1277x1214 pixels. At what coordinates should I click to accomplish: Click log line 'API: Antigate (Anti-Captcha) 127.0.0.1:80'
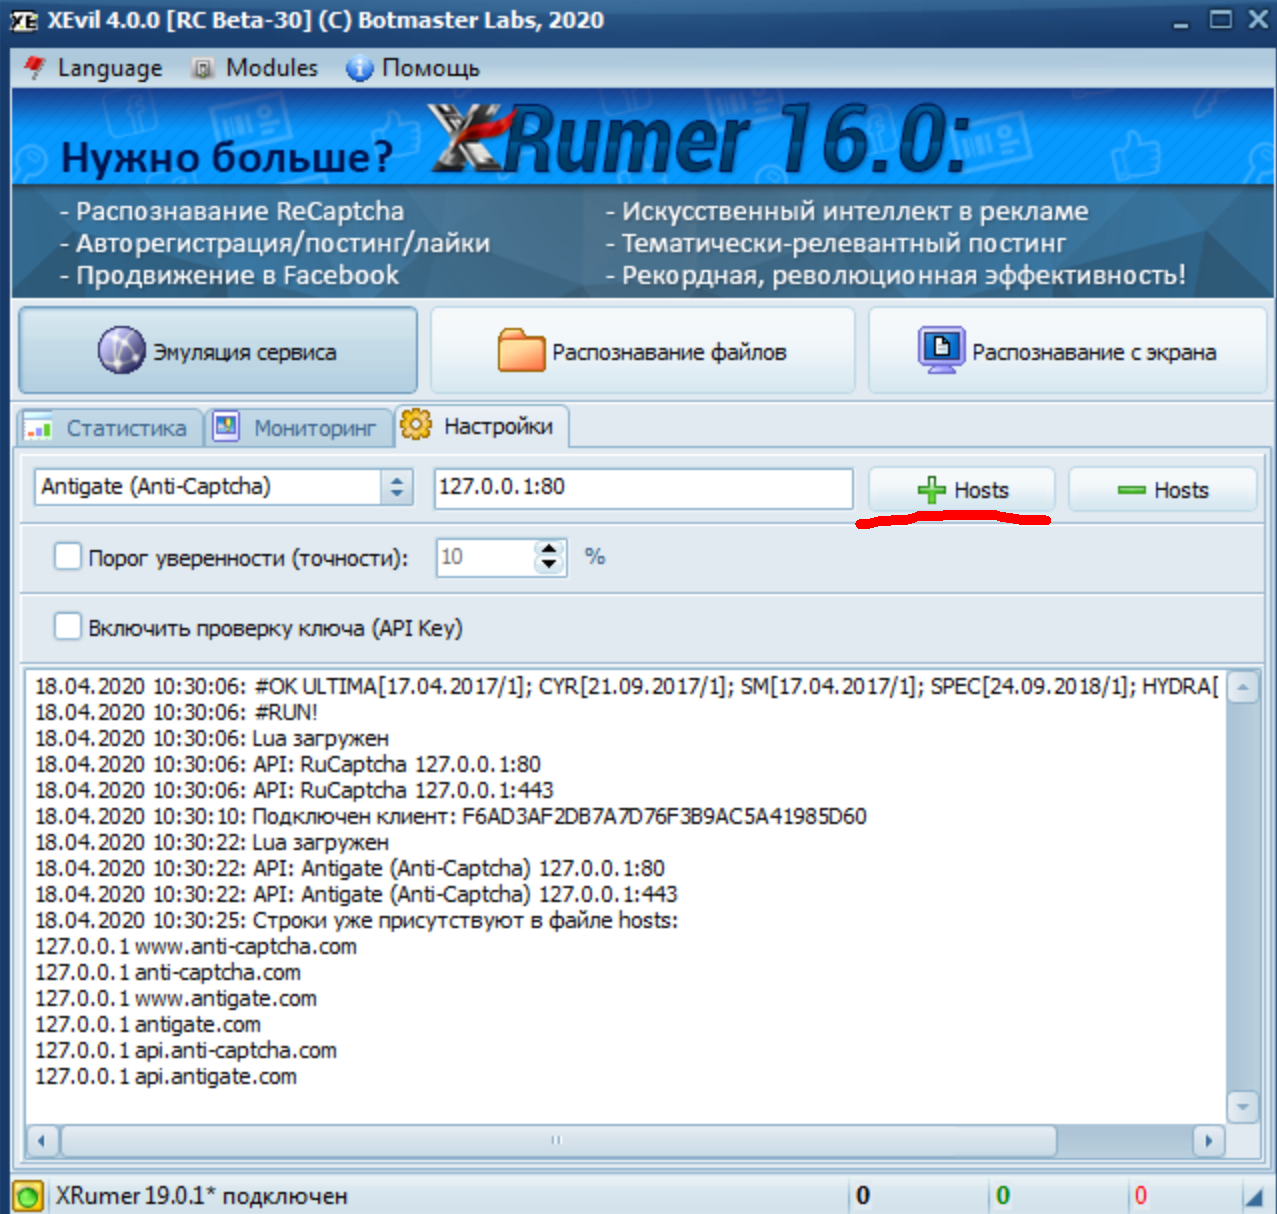(x=350, y=868)
